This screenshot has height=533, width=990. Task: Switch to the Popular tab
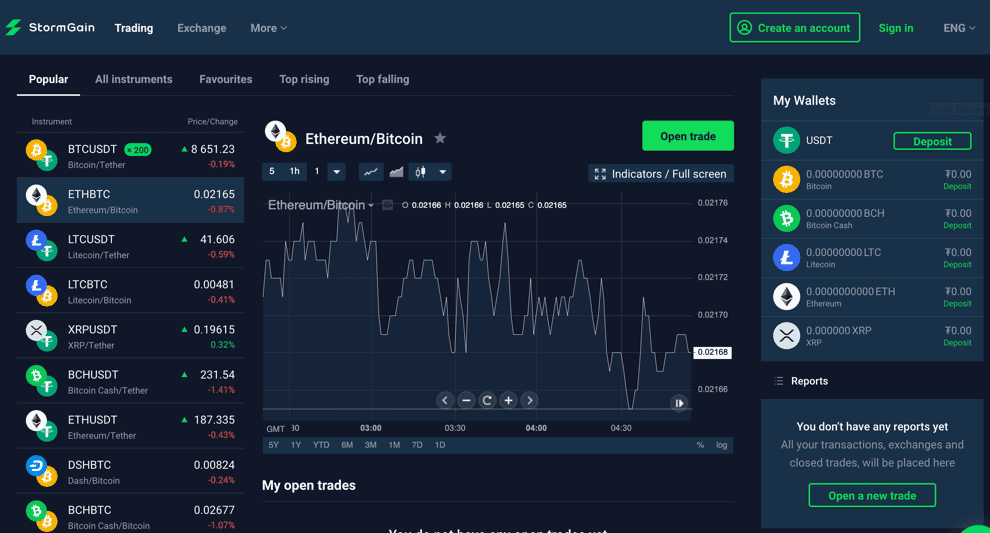(48, 80)
